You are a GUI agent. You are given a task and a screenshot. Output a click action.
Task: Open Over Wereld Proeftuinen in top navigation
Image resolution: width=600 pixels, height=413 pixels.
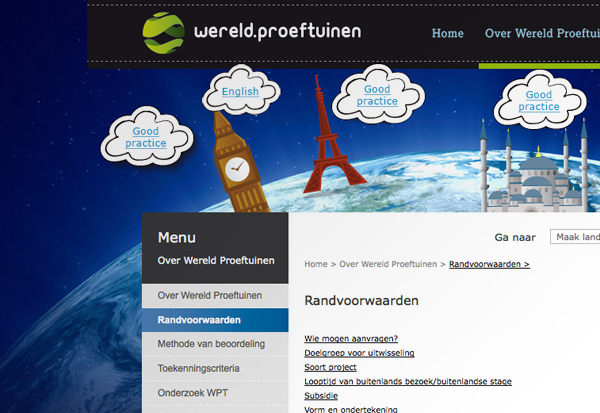point(542,33)
